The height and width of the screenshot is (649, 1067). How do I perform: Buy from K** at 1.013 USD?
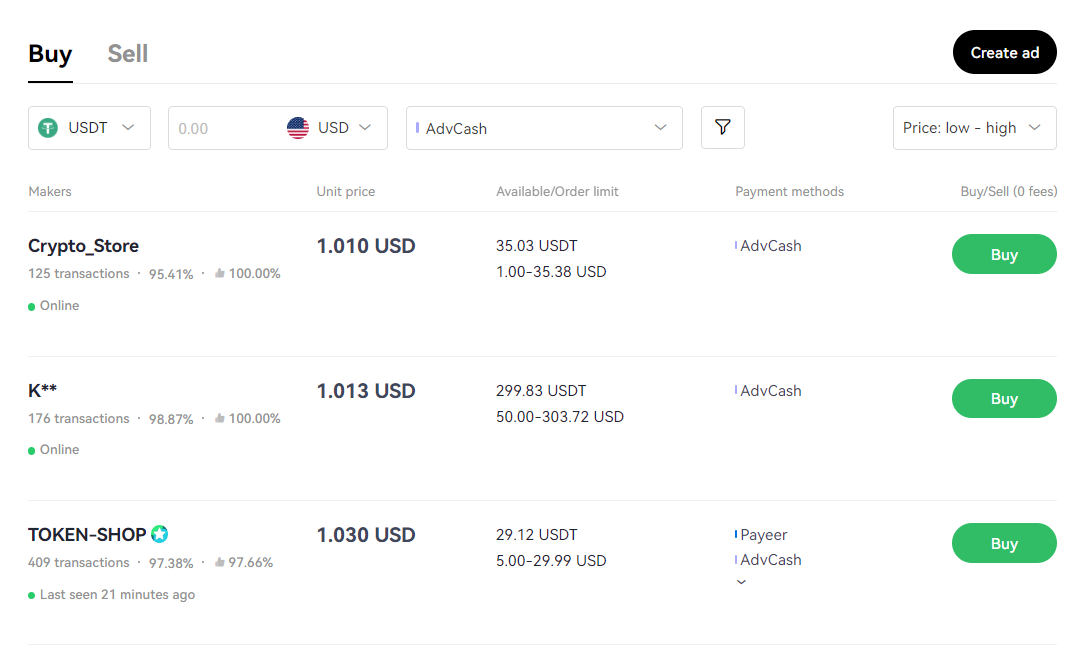(1004, 399)
